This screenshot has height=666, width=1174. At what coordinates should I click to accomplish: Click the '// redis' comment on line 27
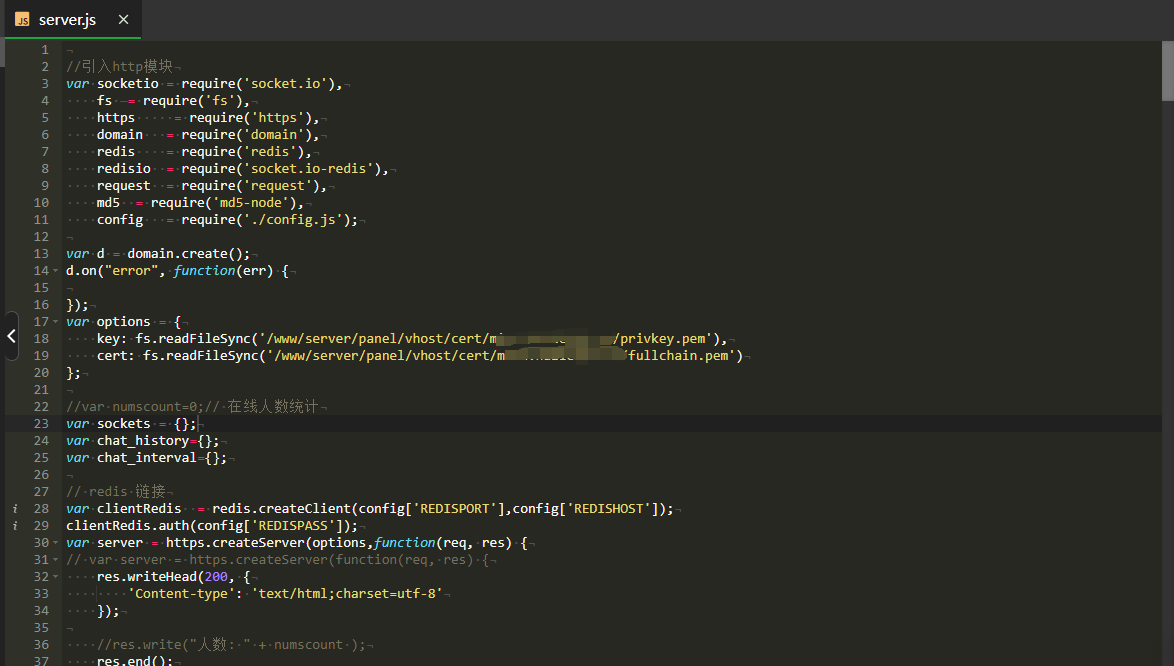coord(115,492)
